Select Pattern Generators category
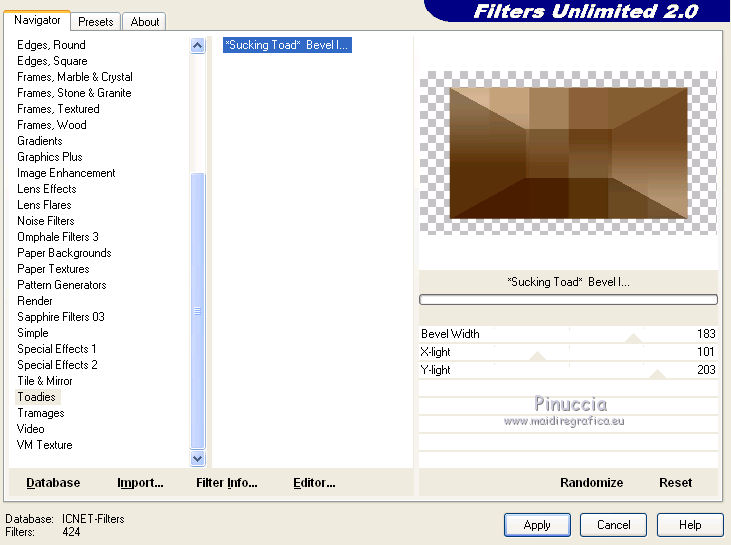The width and height of the screenshot is (731, 545). click(x=62, y=285)
